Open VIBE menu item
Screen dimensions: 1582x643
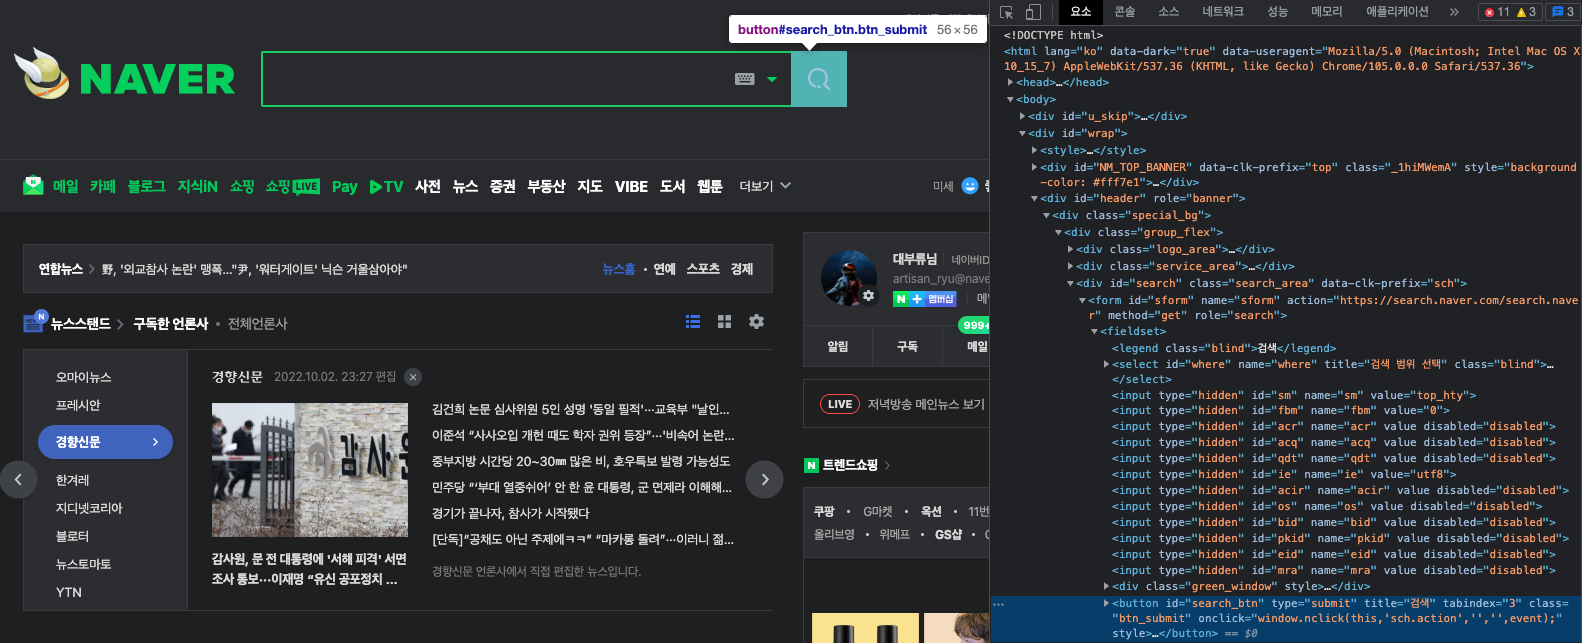point(631,186)
